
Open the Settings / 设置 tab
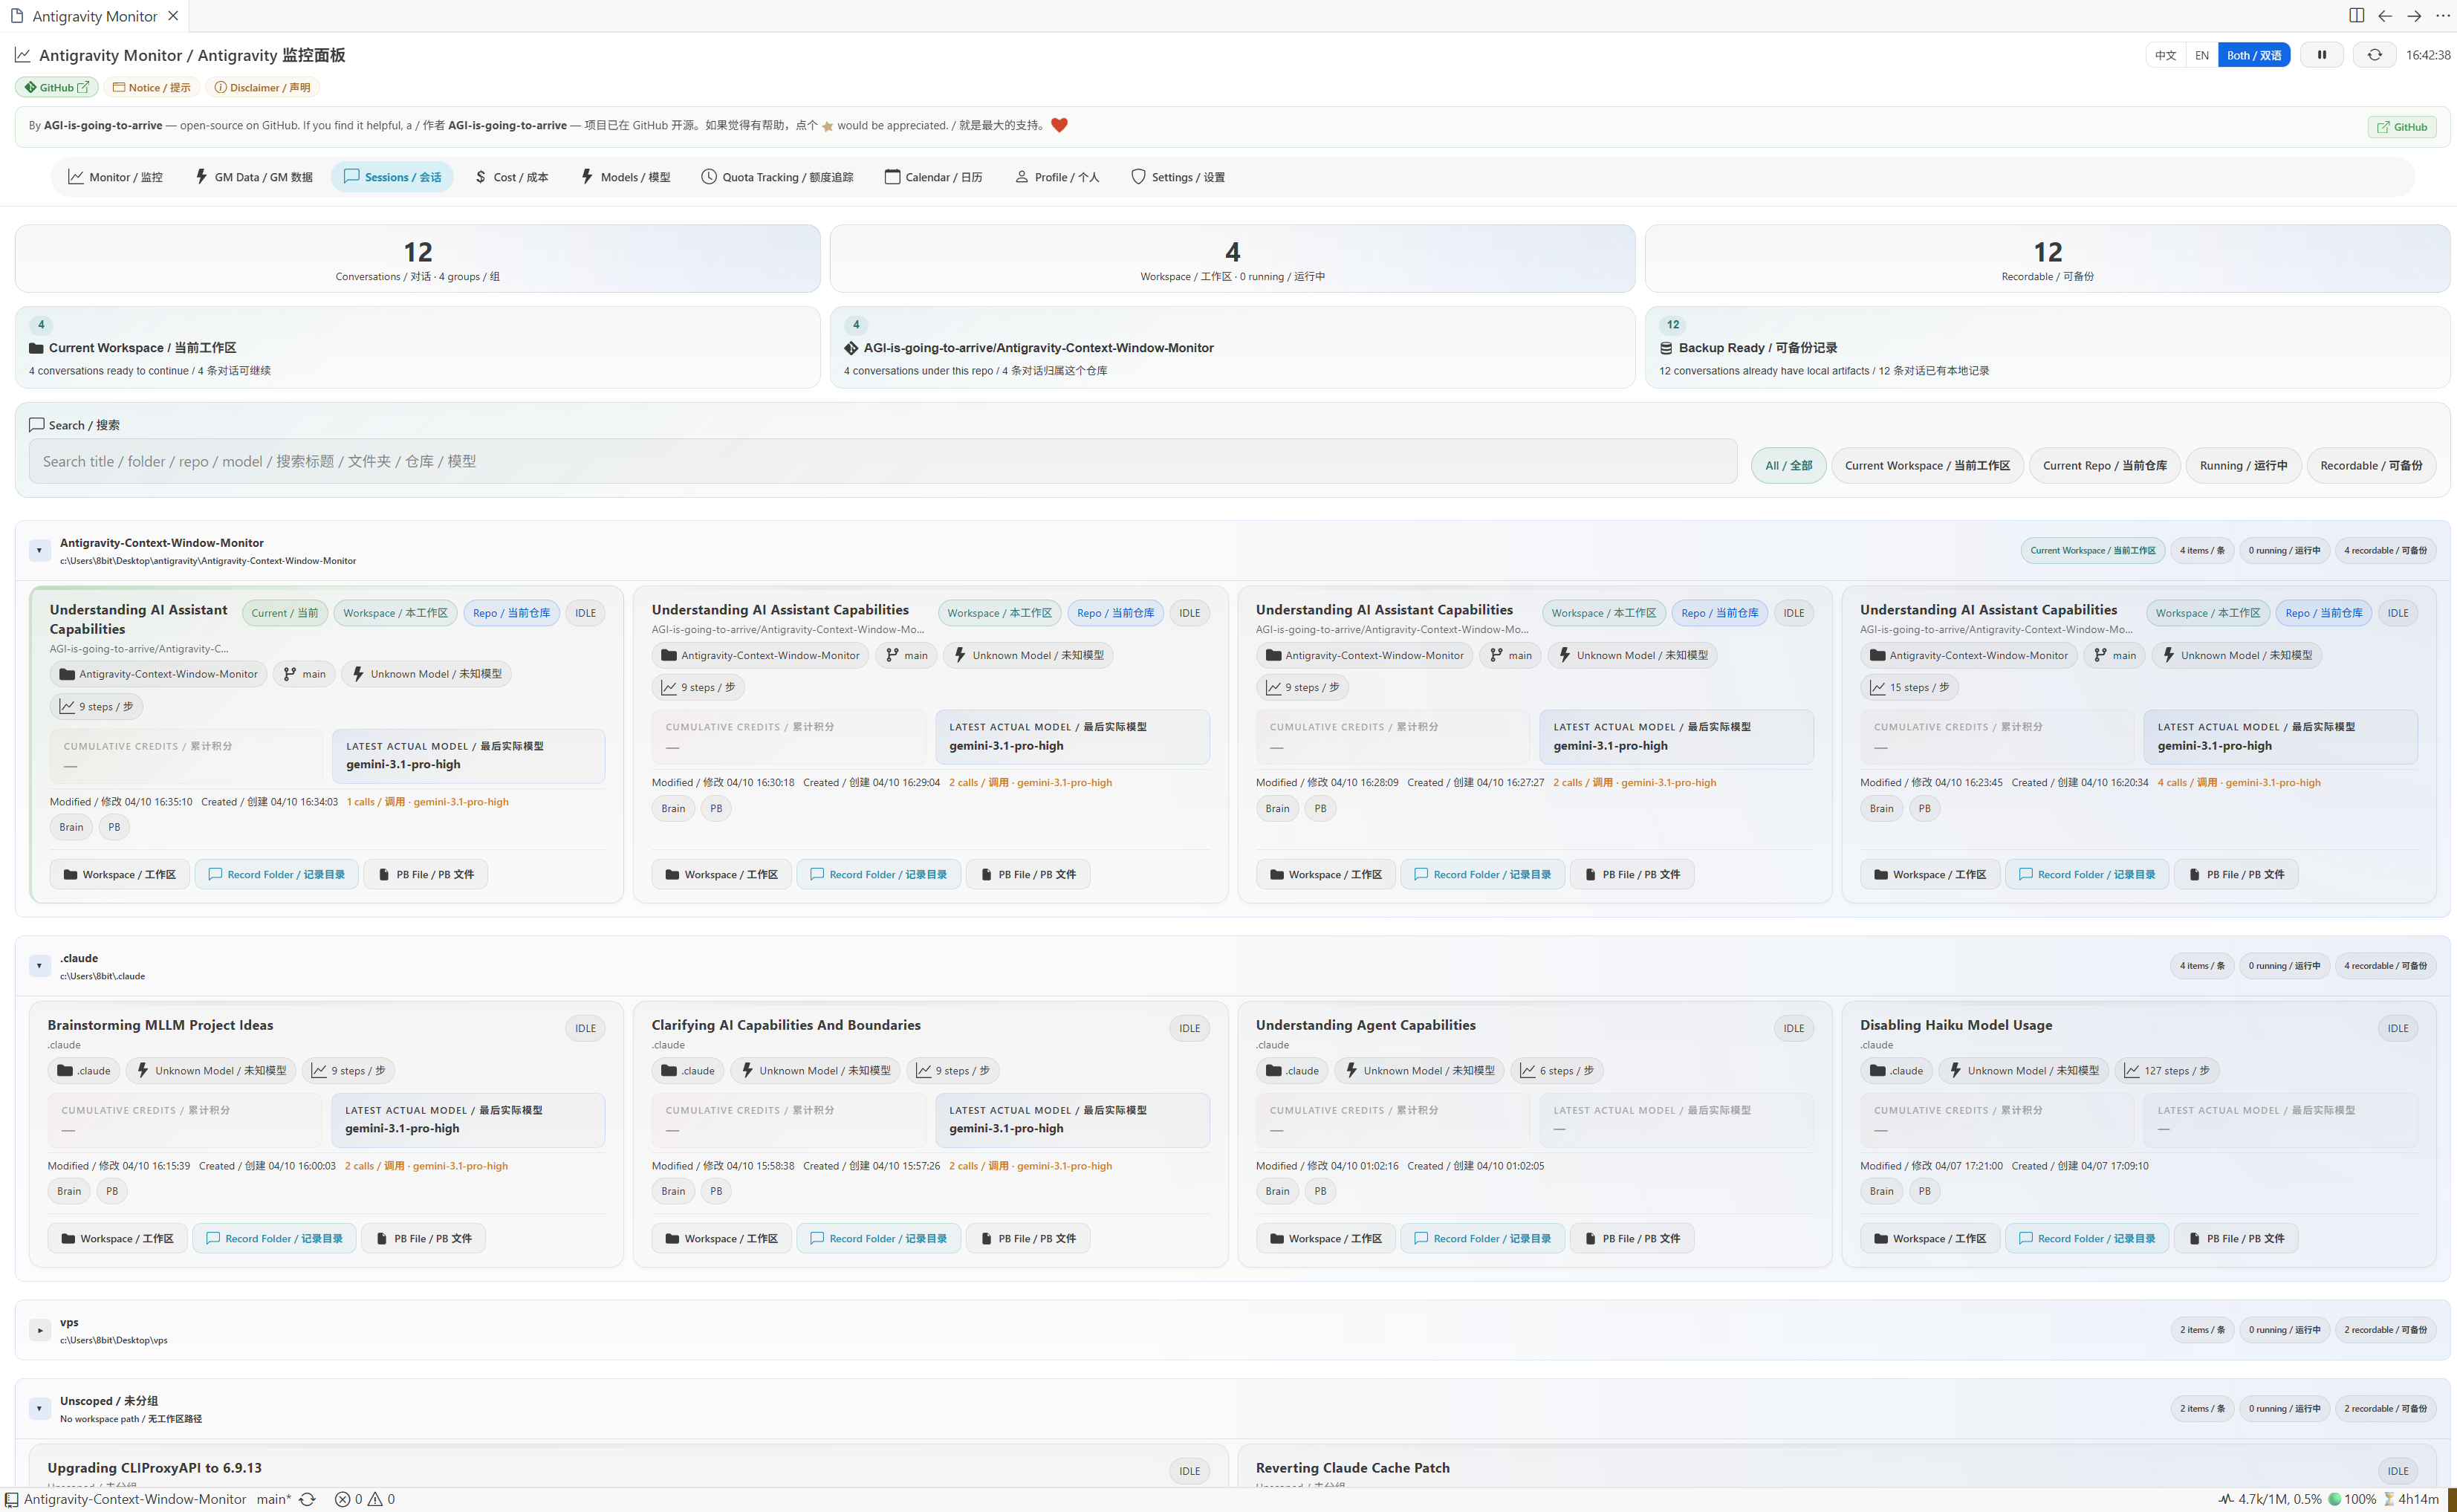pos(1177,177)
